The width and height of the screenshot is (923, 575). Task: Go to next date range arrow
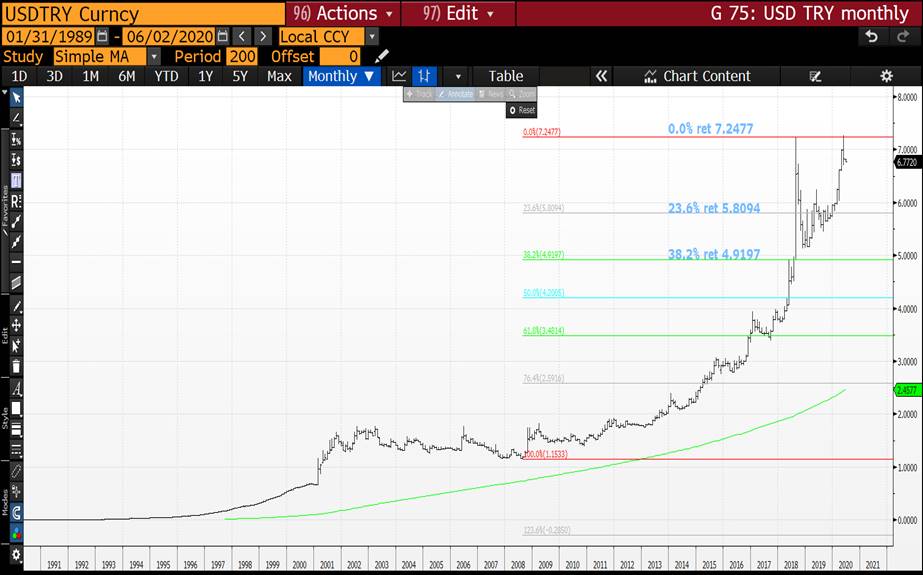(x=263, y=36)
